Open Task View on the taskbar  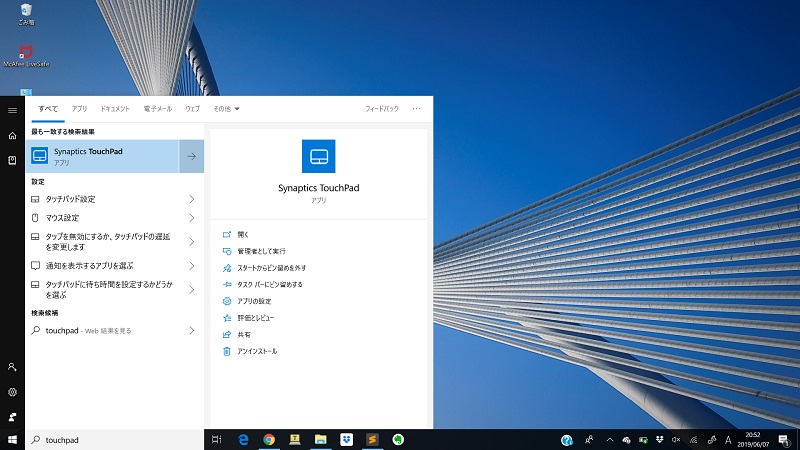(217, 439)
